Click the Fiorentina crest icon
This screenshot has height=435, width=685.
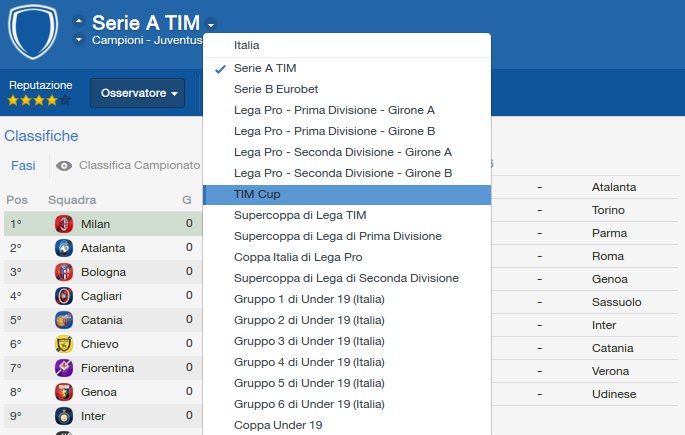tap(64, 368)
